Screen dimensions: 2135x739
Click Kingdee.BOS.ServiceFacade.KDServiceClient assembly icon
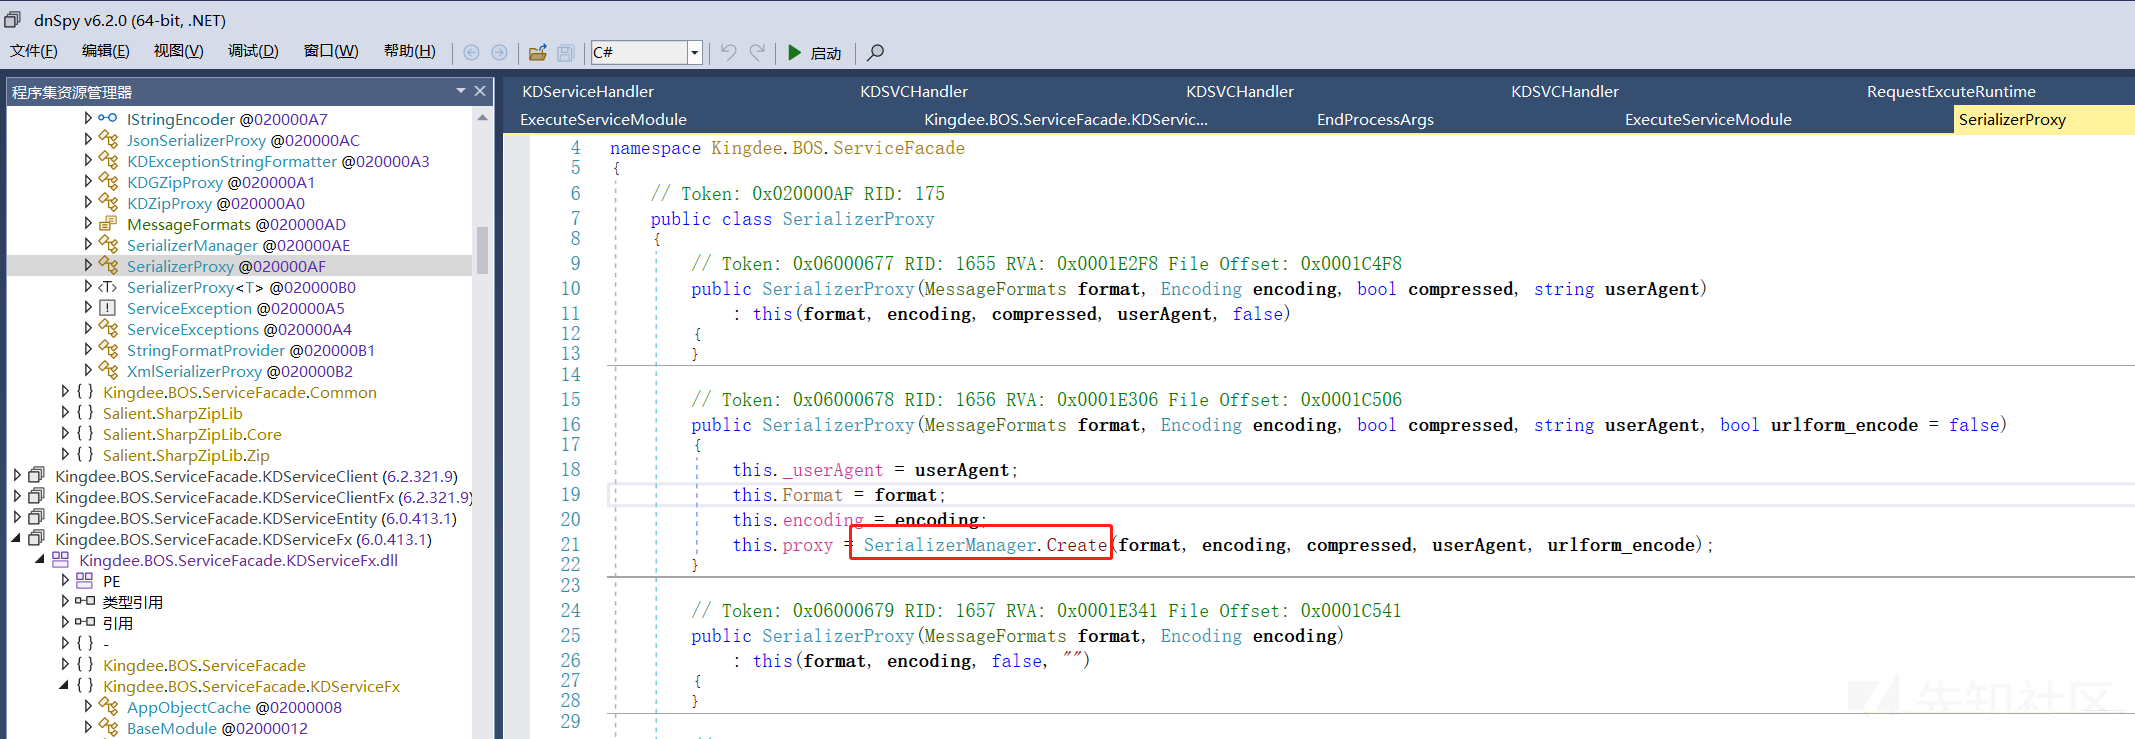click(36, 475)
